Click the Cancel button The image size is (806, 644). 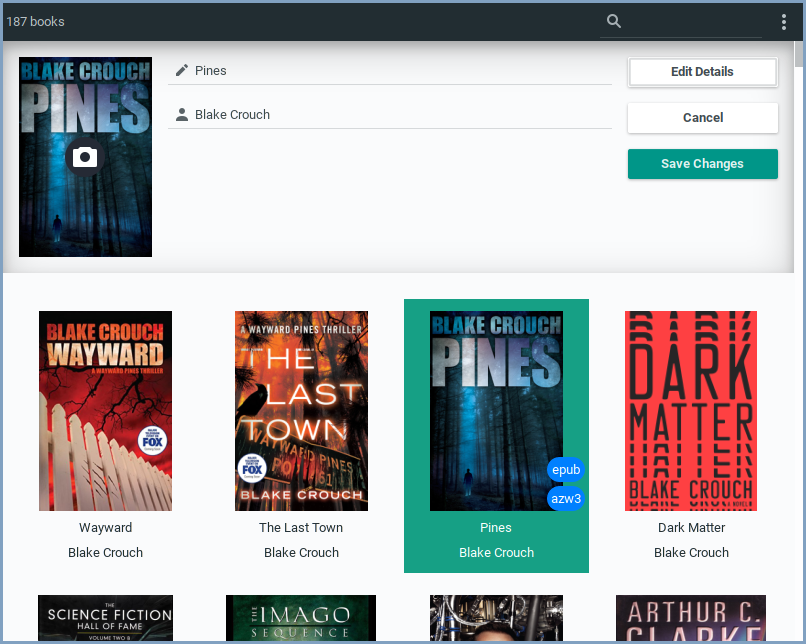click(702, 118)
